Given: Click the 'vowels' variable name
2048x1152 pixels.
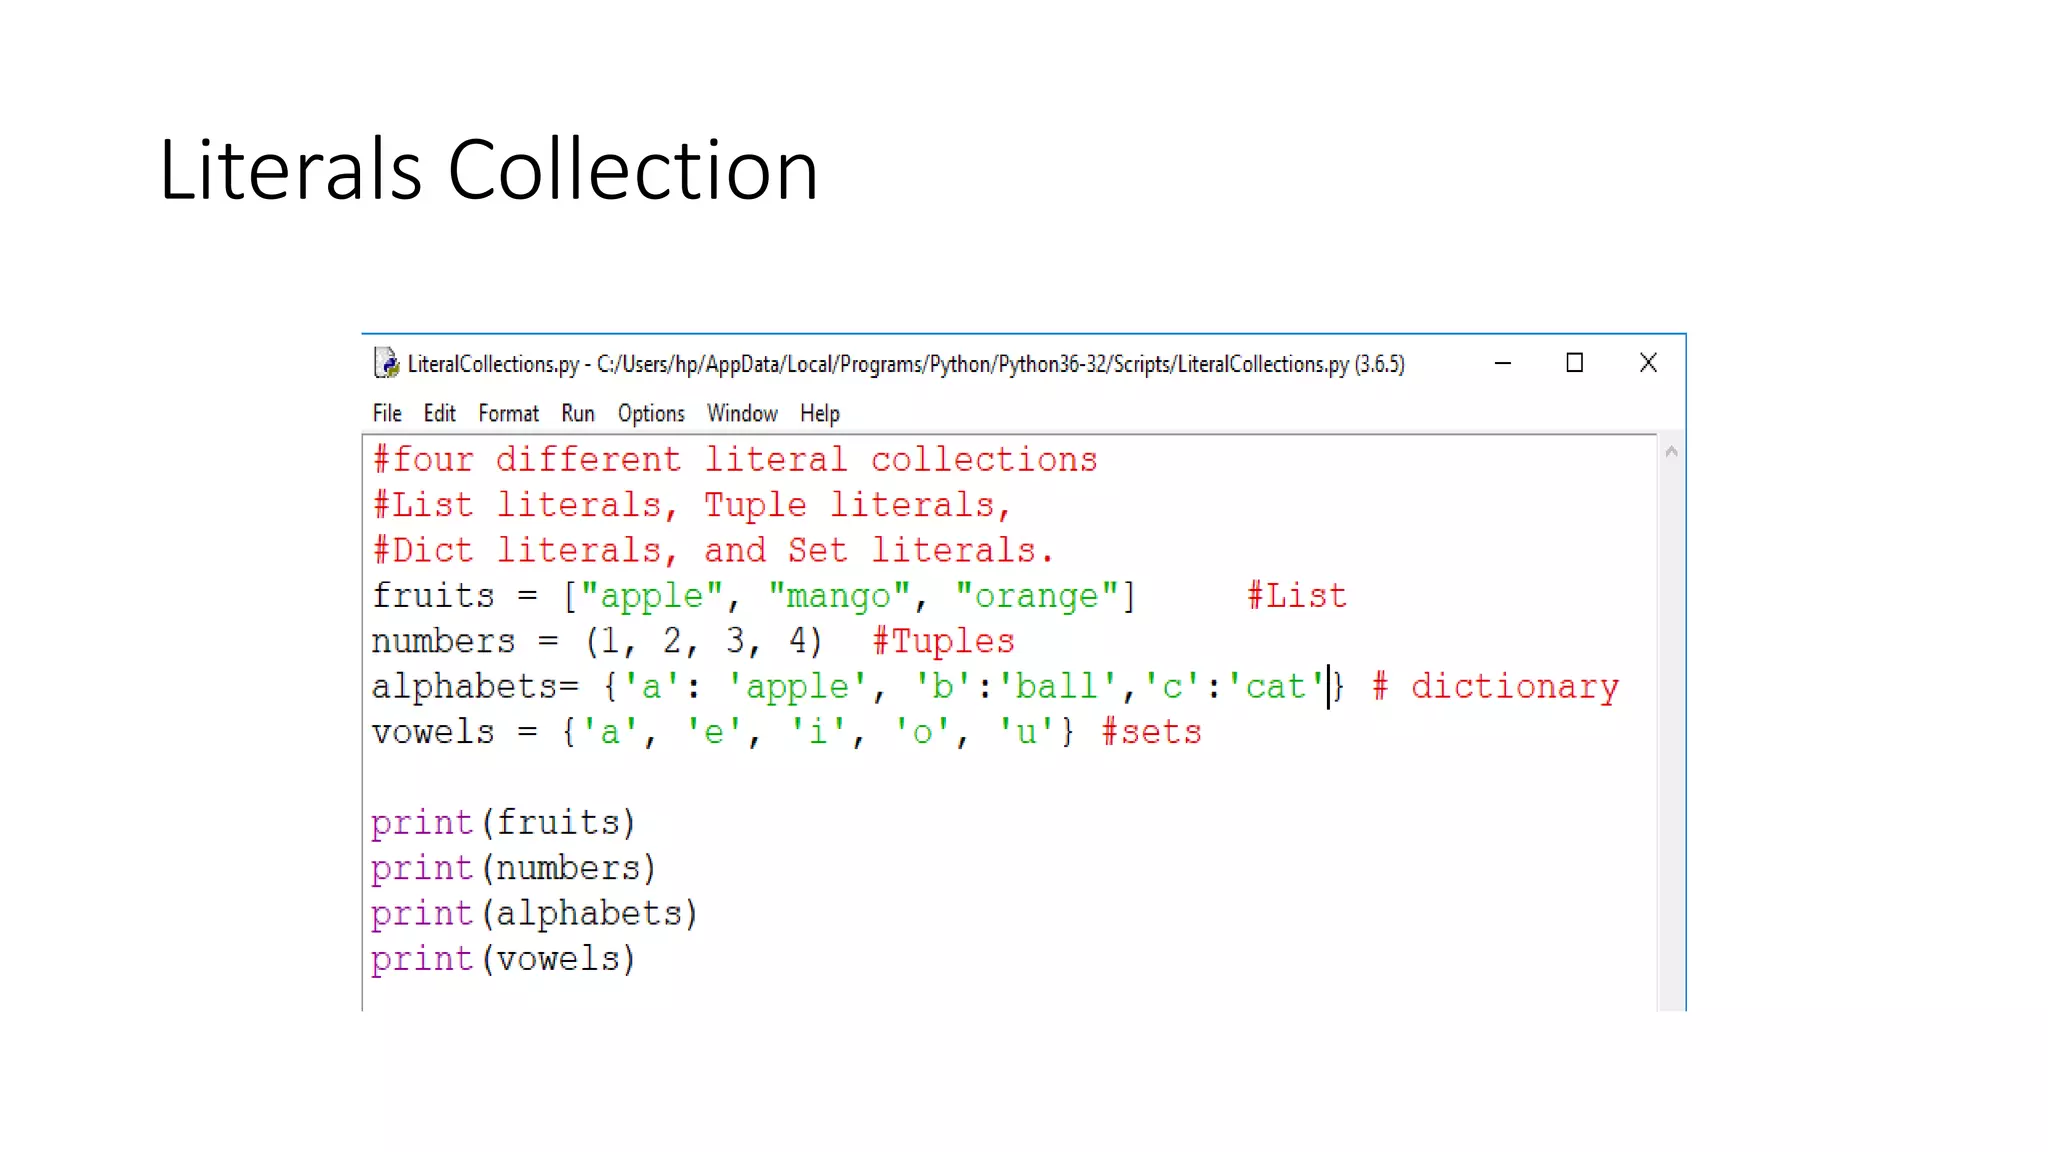Looking at the screenshot, I should point(433,732).
